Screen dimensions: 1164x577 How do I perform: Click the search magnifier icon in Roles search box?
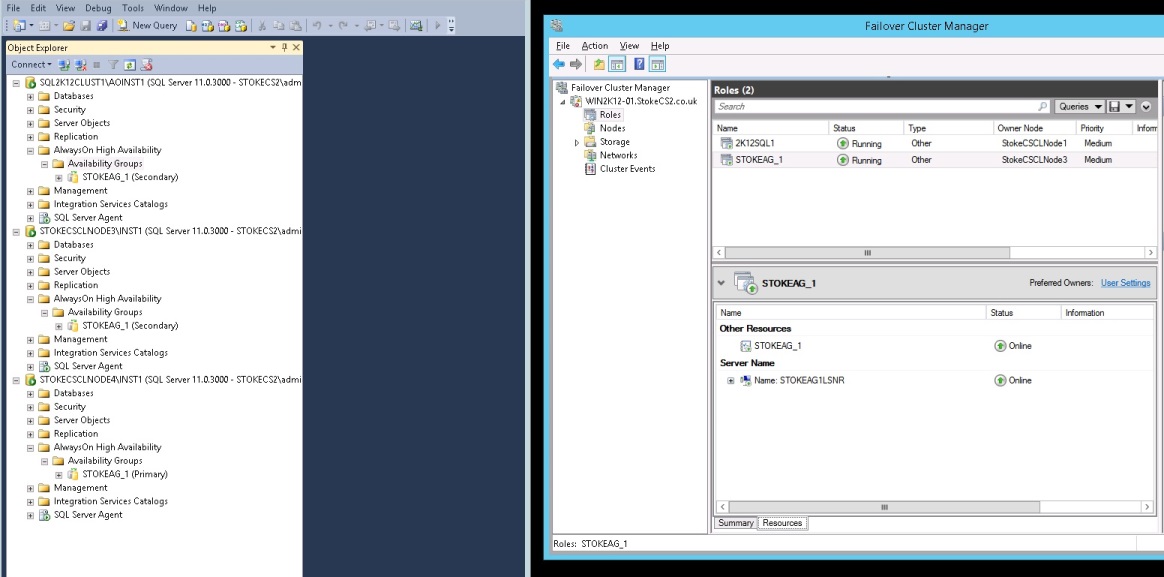point(1042,106)
